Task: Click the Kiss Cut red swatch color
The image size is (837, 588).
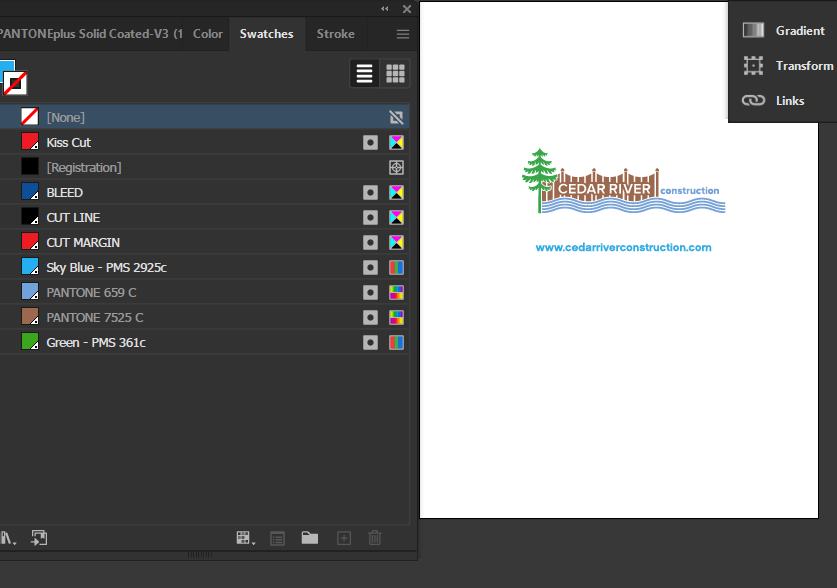Action: (30, 142)
